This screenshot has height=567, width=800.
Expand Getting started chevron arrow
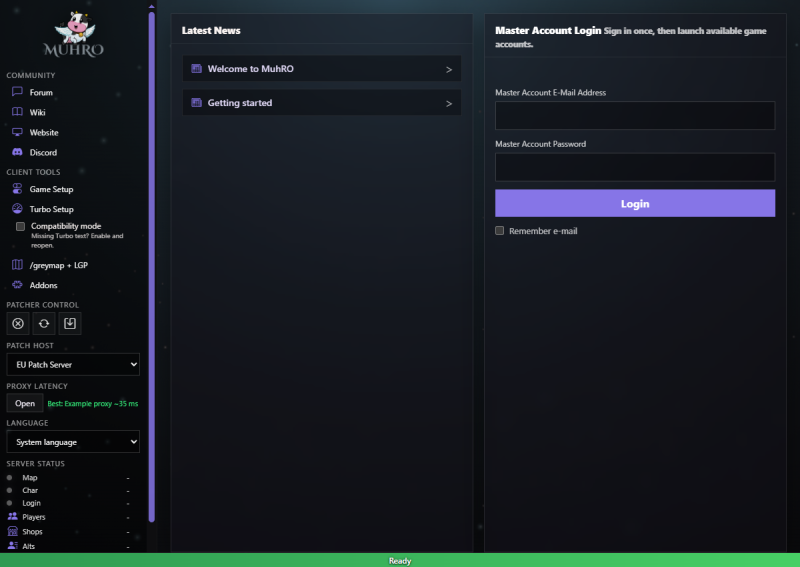coord(449,104)
